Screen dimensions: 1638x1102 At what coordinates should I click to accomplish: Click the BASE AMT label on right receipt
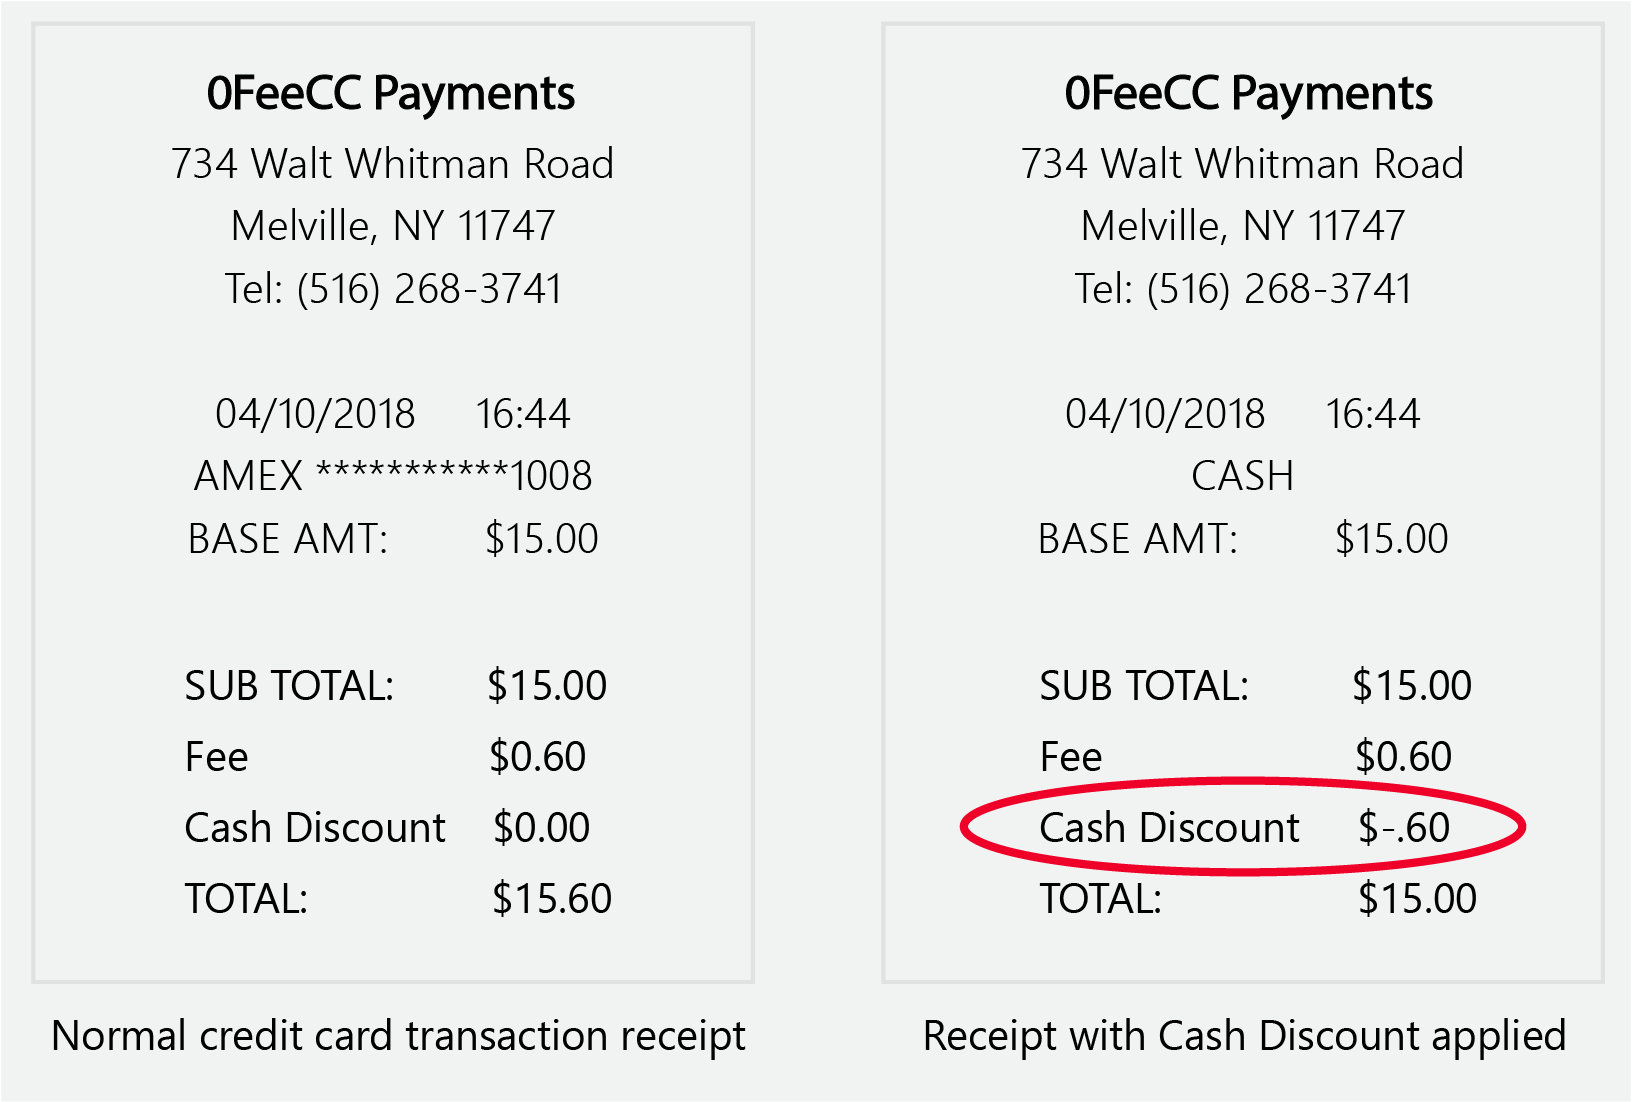[1138, 539]
